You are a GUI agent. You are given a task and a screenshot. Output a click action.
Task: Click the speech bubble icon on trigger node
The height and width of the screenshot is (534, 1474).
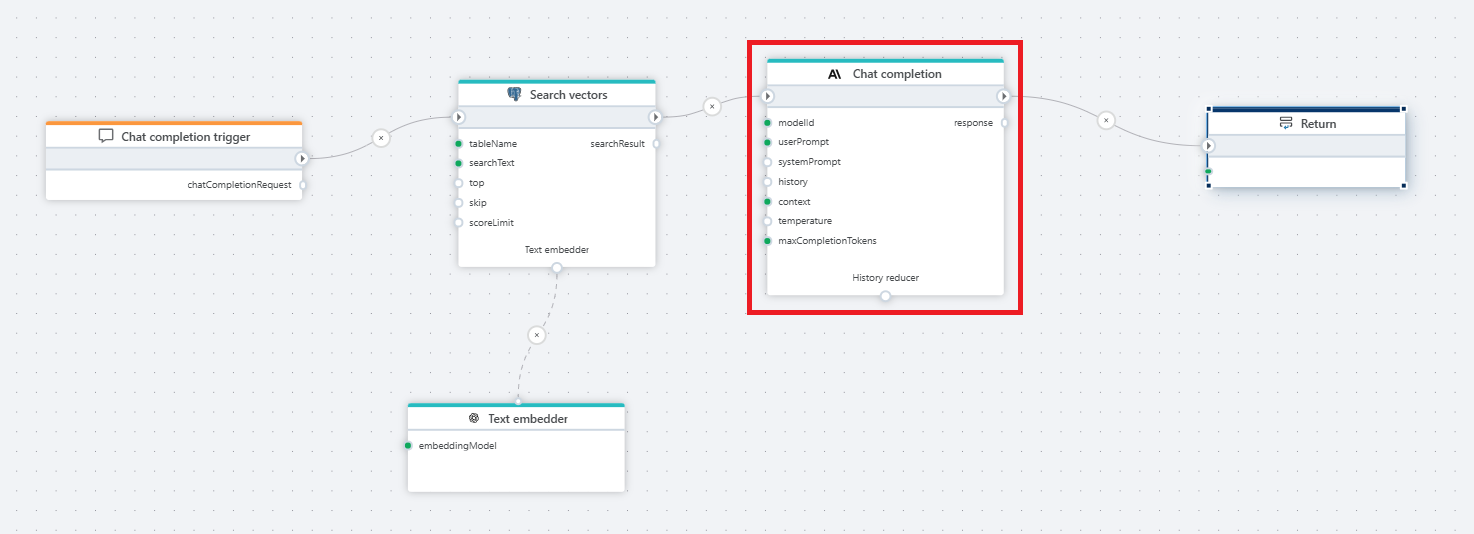(x=106, y=136)
